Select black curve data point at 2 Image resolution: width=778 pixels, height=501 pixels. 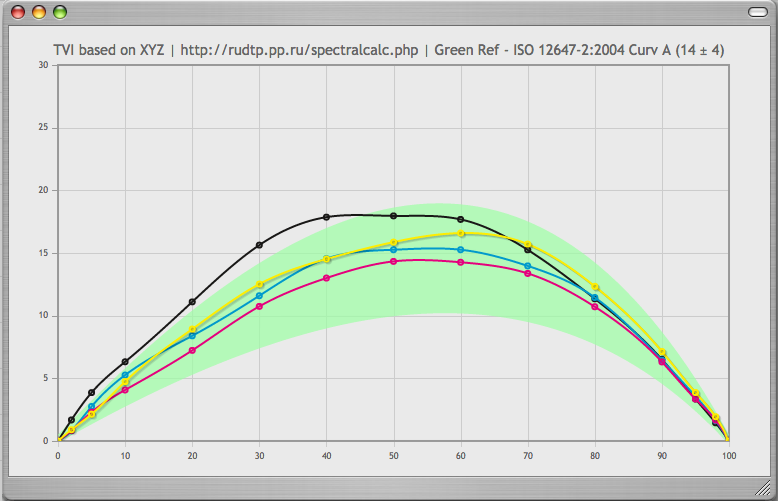[71, 420]
